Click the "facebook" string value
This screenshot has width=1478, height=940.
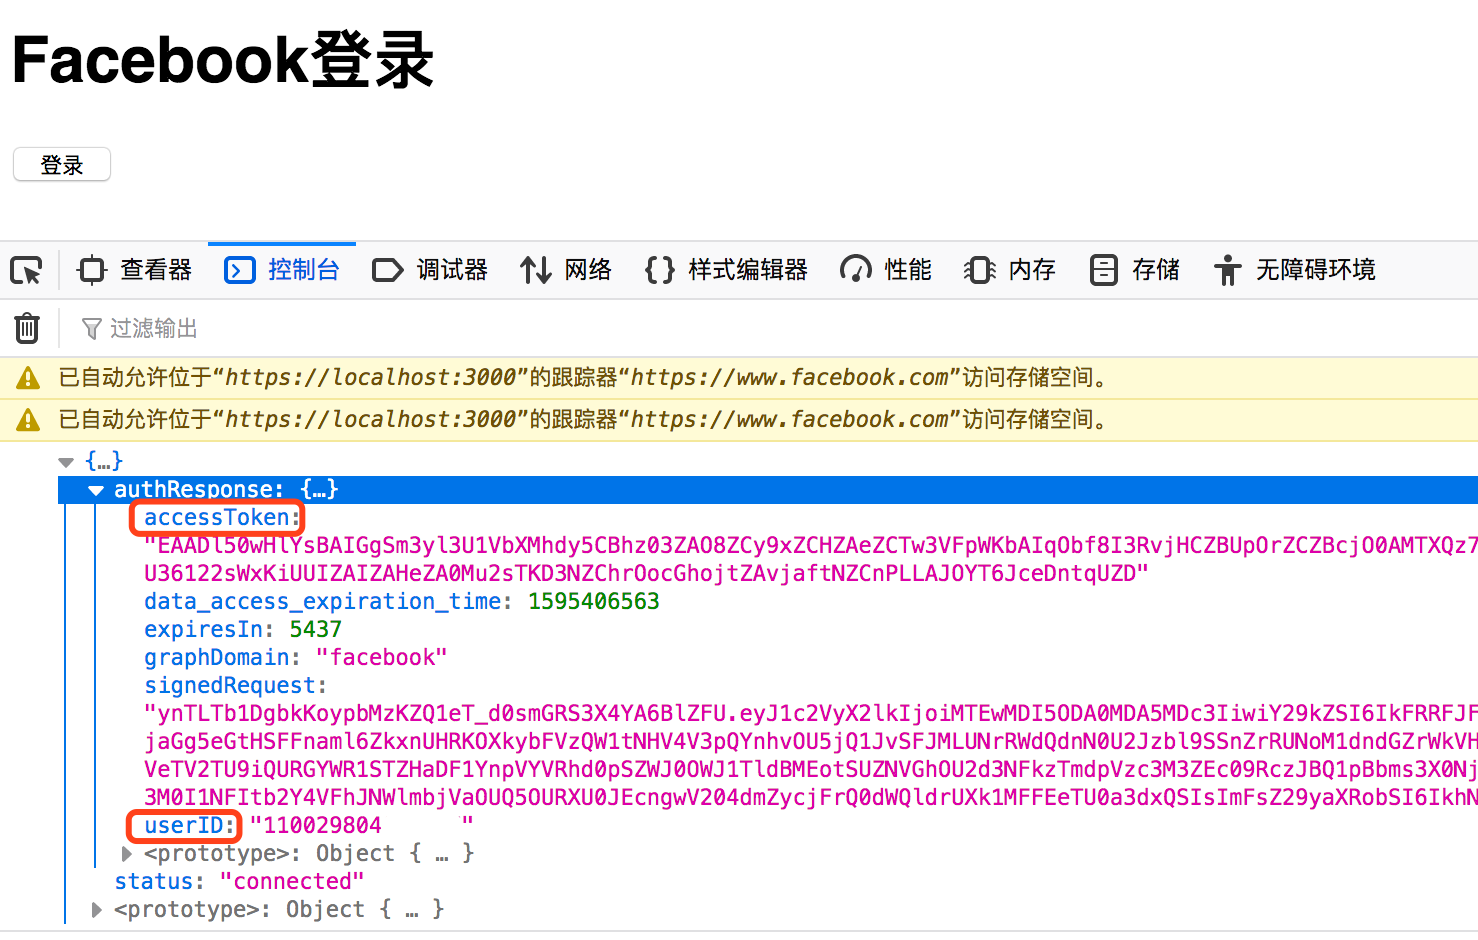(x=382, y=658)
